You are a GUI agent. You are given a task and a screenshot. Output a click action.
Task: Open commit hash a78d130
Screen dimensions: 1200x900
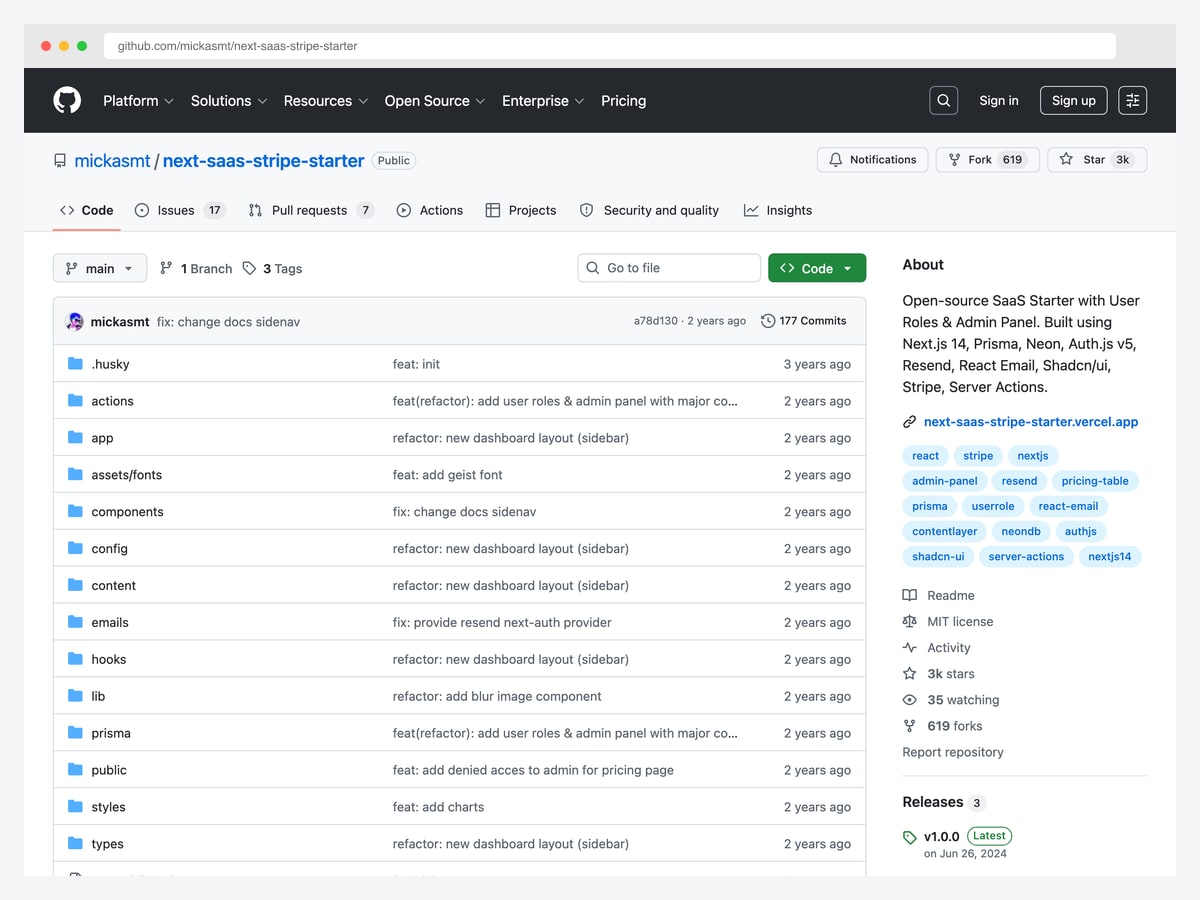(656, 321)
